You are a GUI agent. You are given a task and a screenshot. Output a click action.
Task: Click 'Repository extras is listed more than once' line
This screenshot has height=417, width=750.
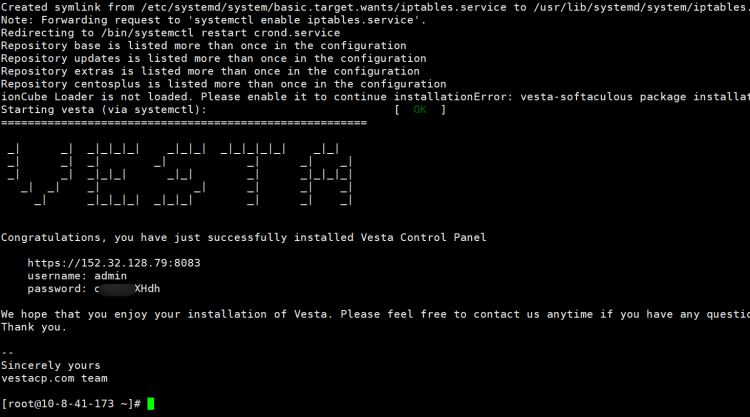pos(210,71)
